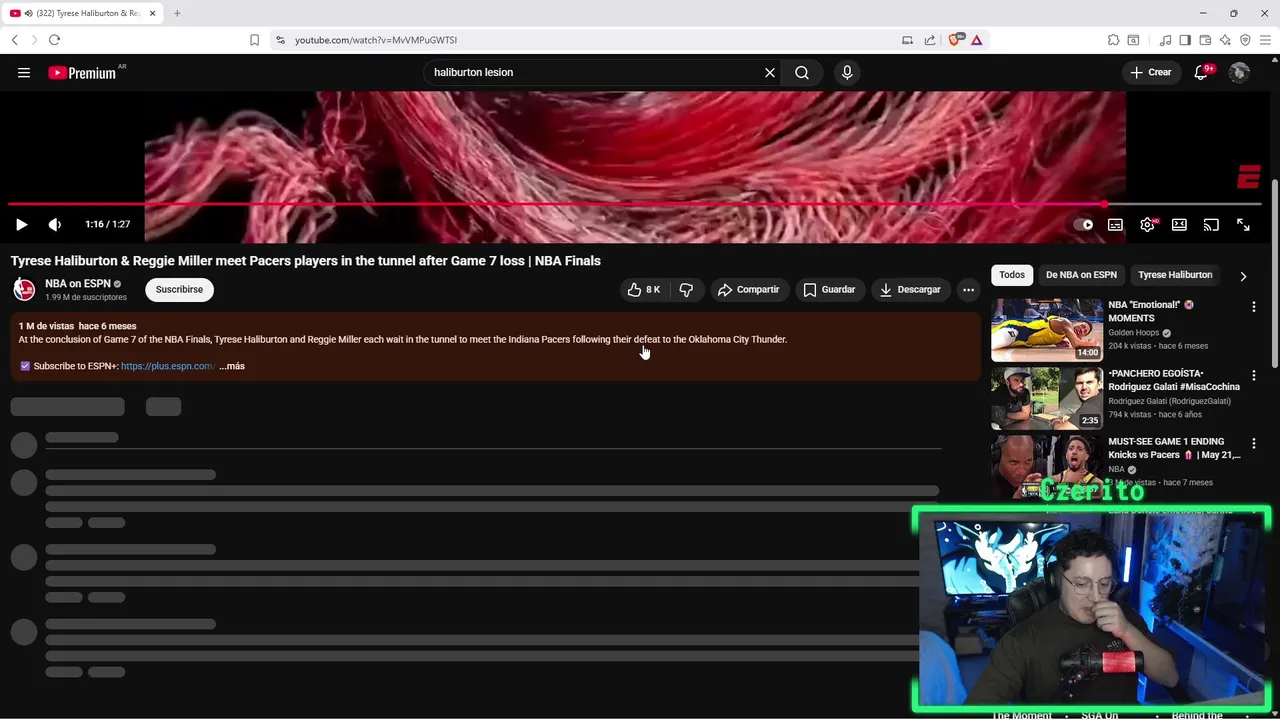This screenshot has height=720, width=1280.
Task: Open options menu for NBA "Emotional" MOMENTS
Action: tap(1253, 307)
